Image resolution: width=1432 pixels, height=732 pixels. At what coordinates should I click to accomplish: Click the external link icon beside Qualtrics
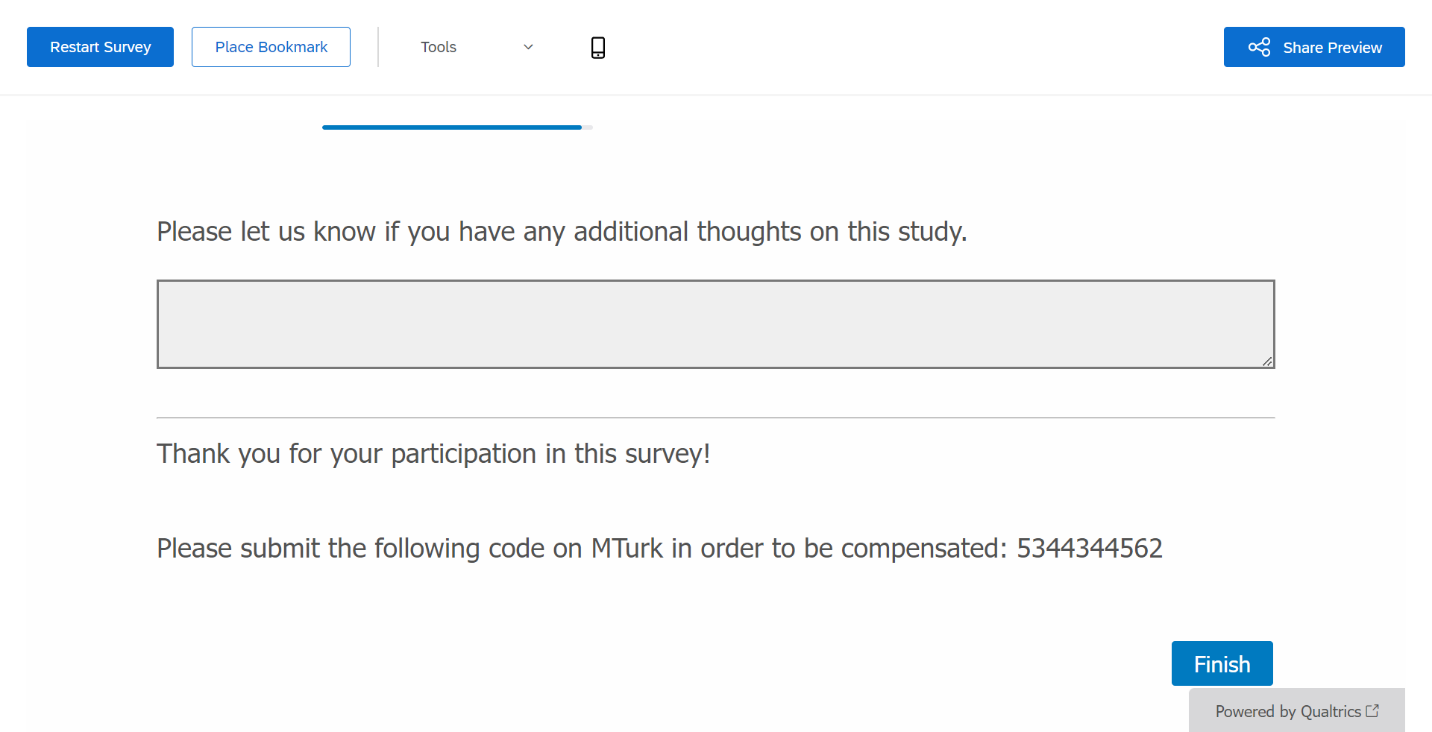click(x=1373, y=711)
